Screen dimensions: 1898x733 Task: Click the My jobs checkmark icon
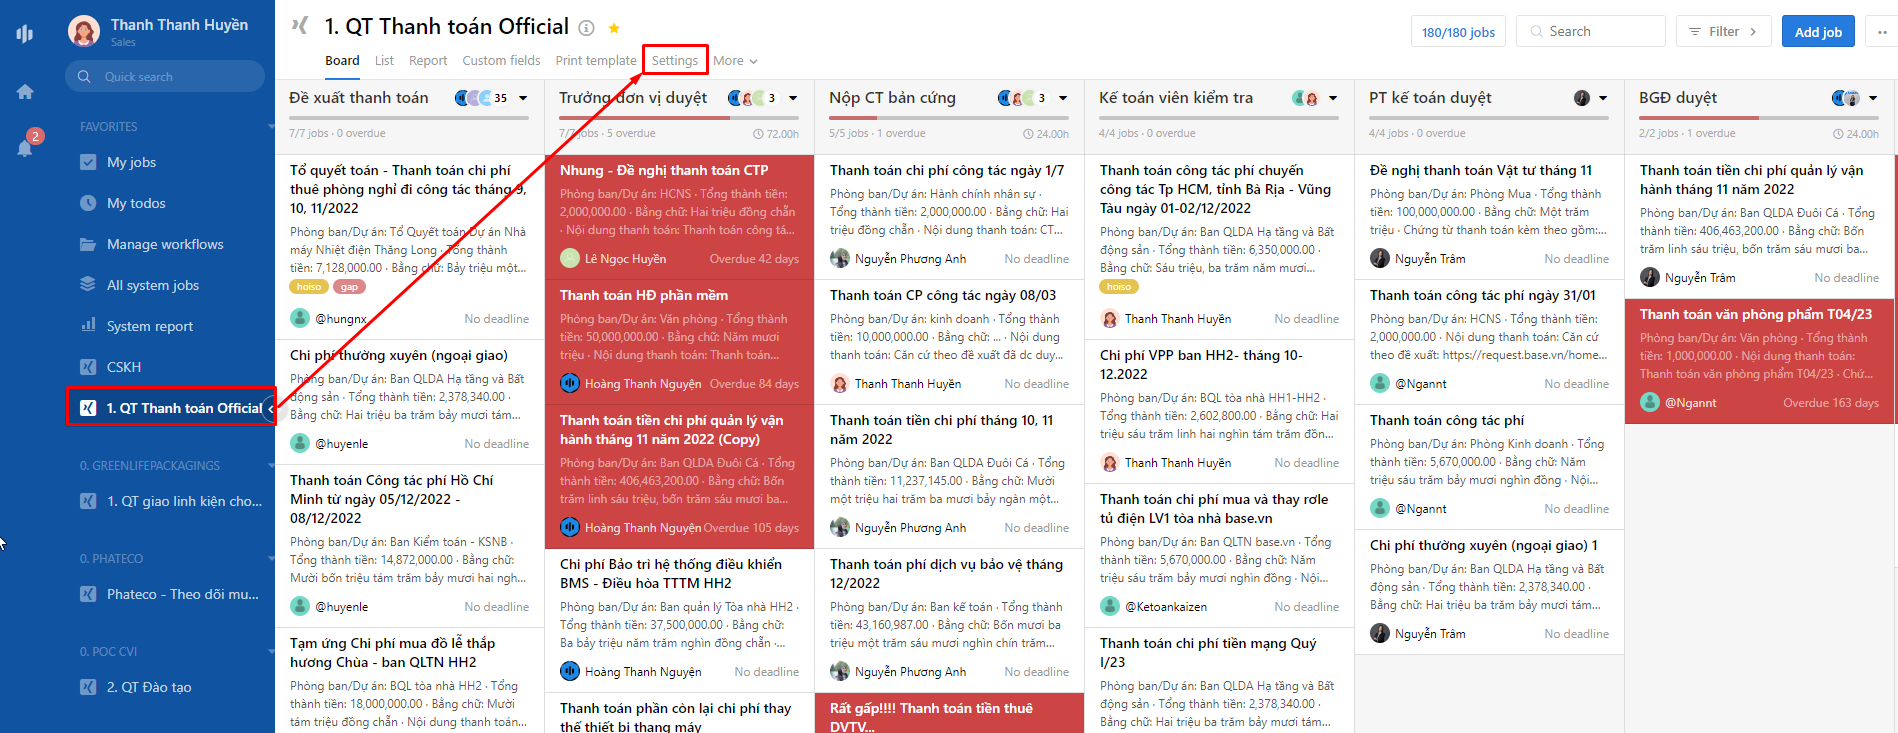pyautogui.click(x=88, y=162)
